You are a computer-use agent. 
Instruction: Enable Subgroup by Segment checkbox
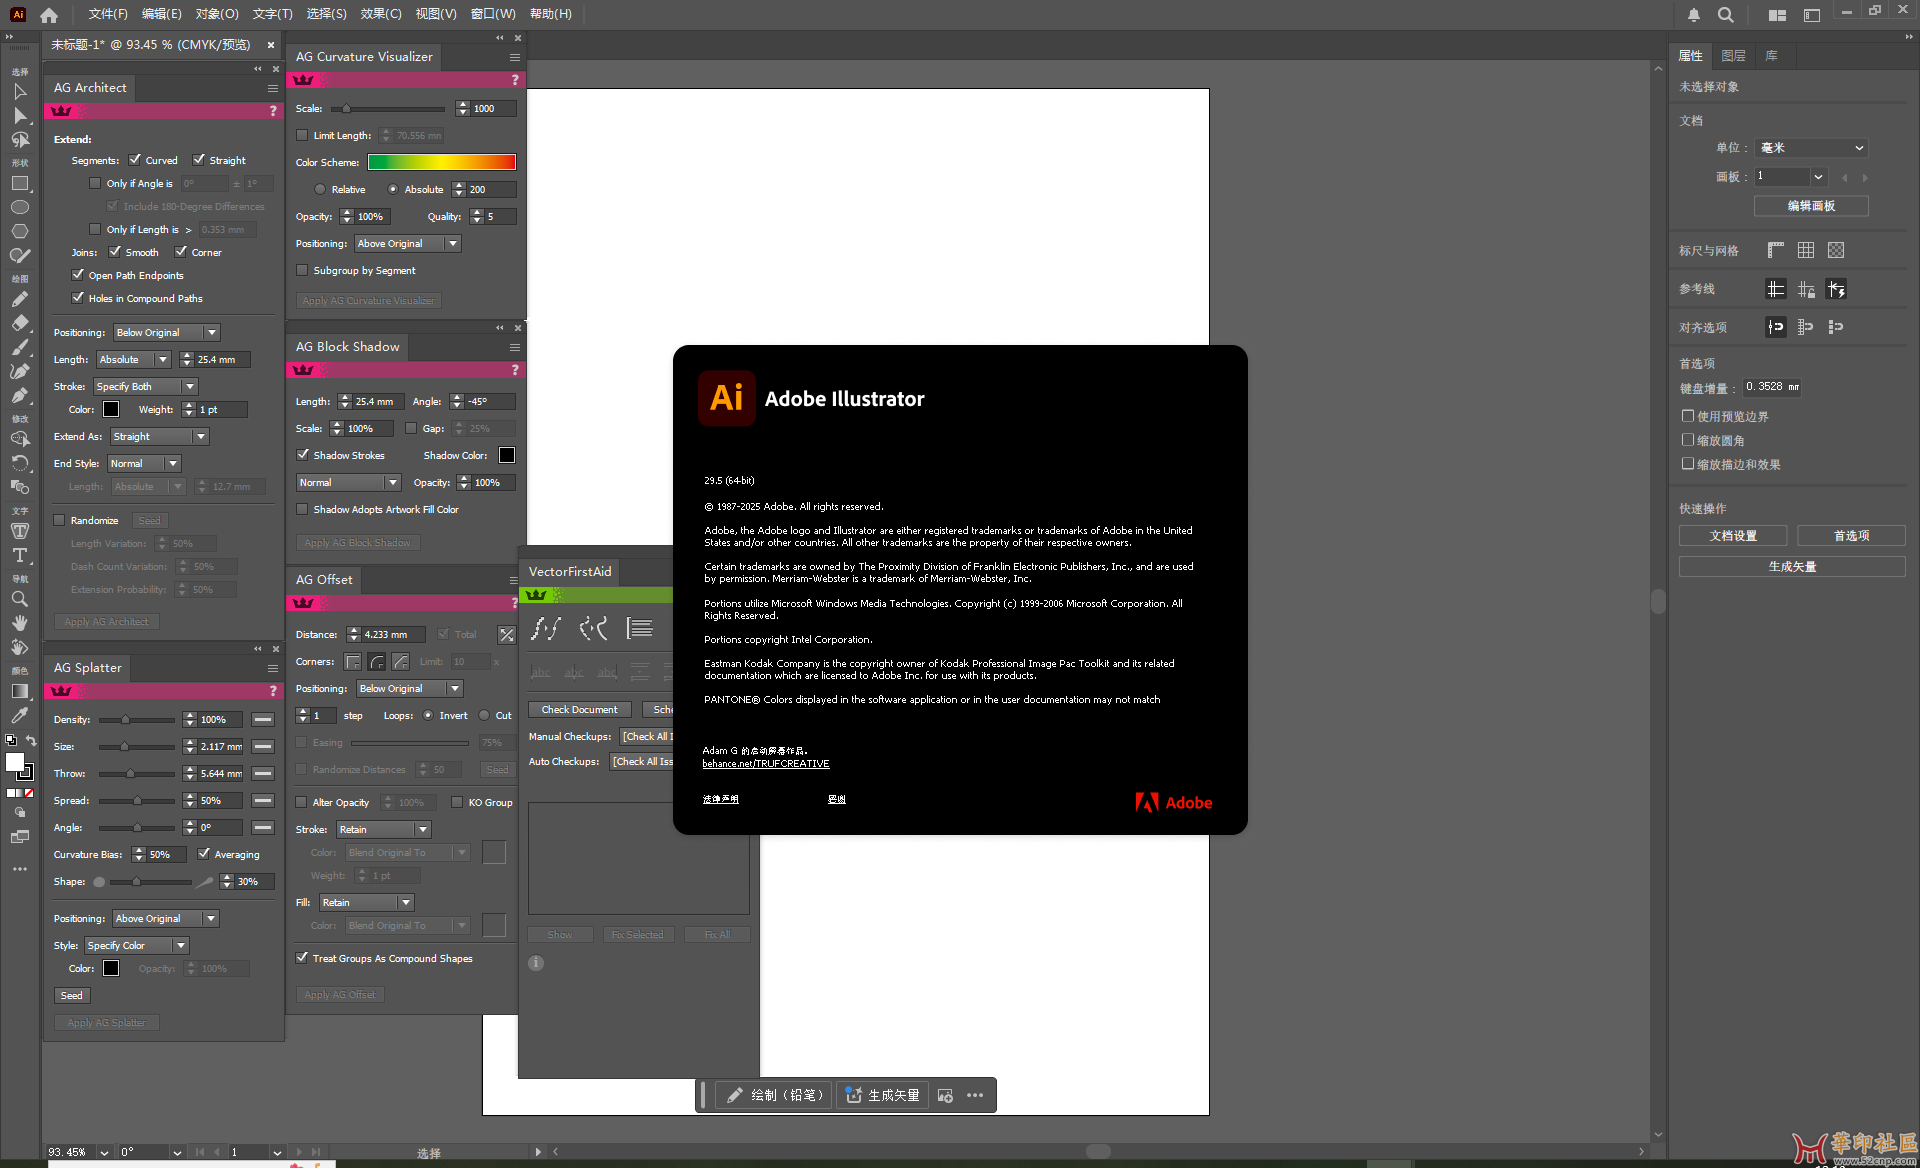302,270
